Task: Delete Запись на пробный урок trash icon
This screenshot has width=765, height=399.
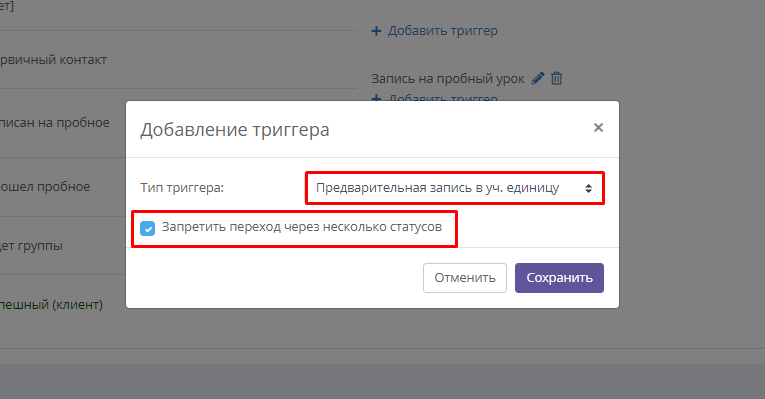Action: coord(557,78)
